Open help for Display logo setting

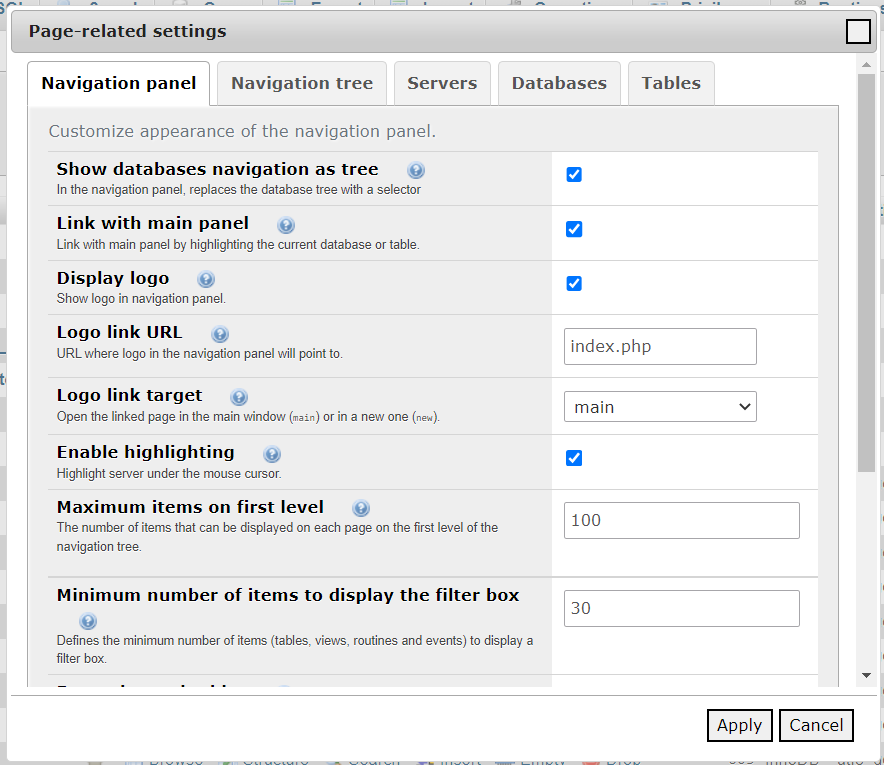(x=206, y=279)
